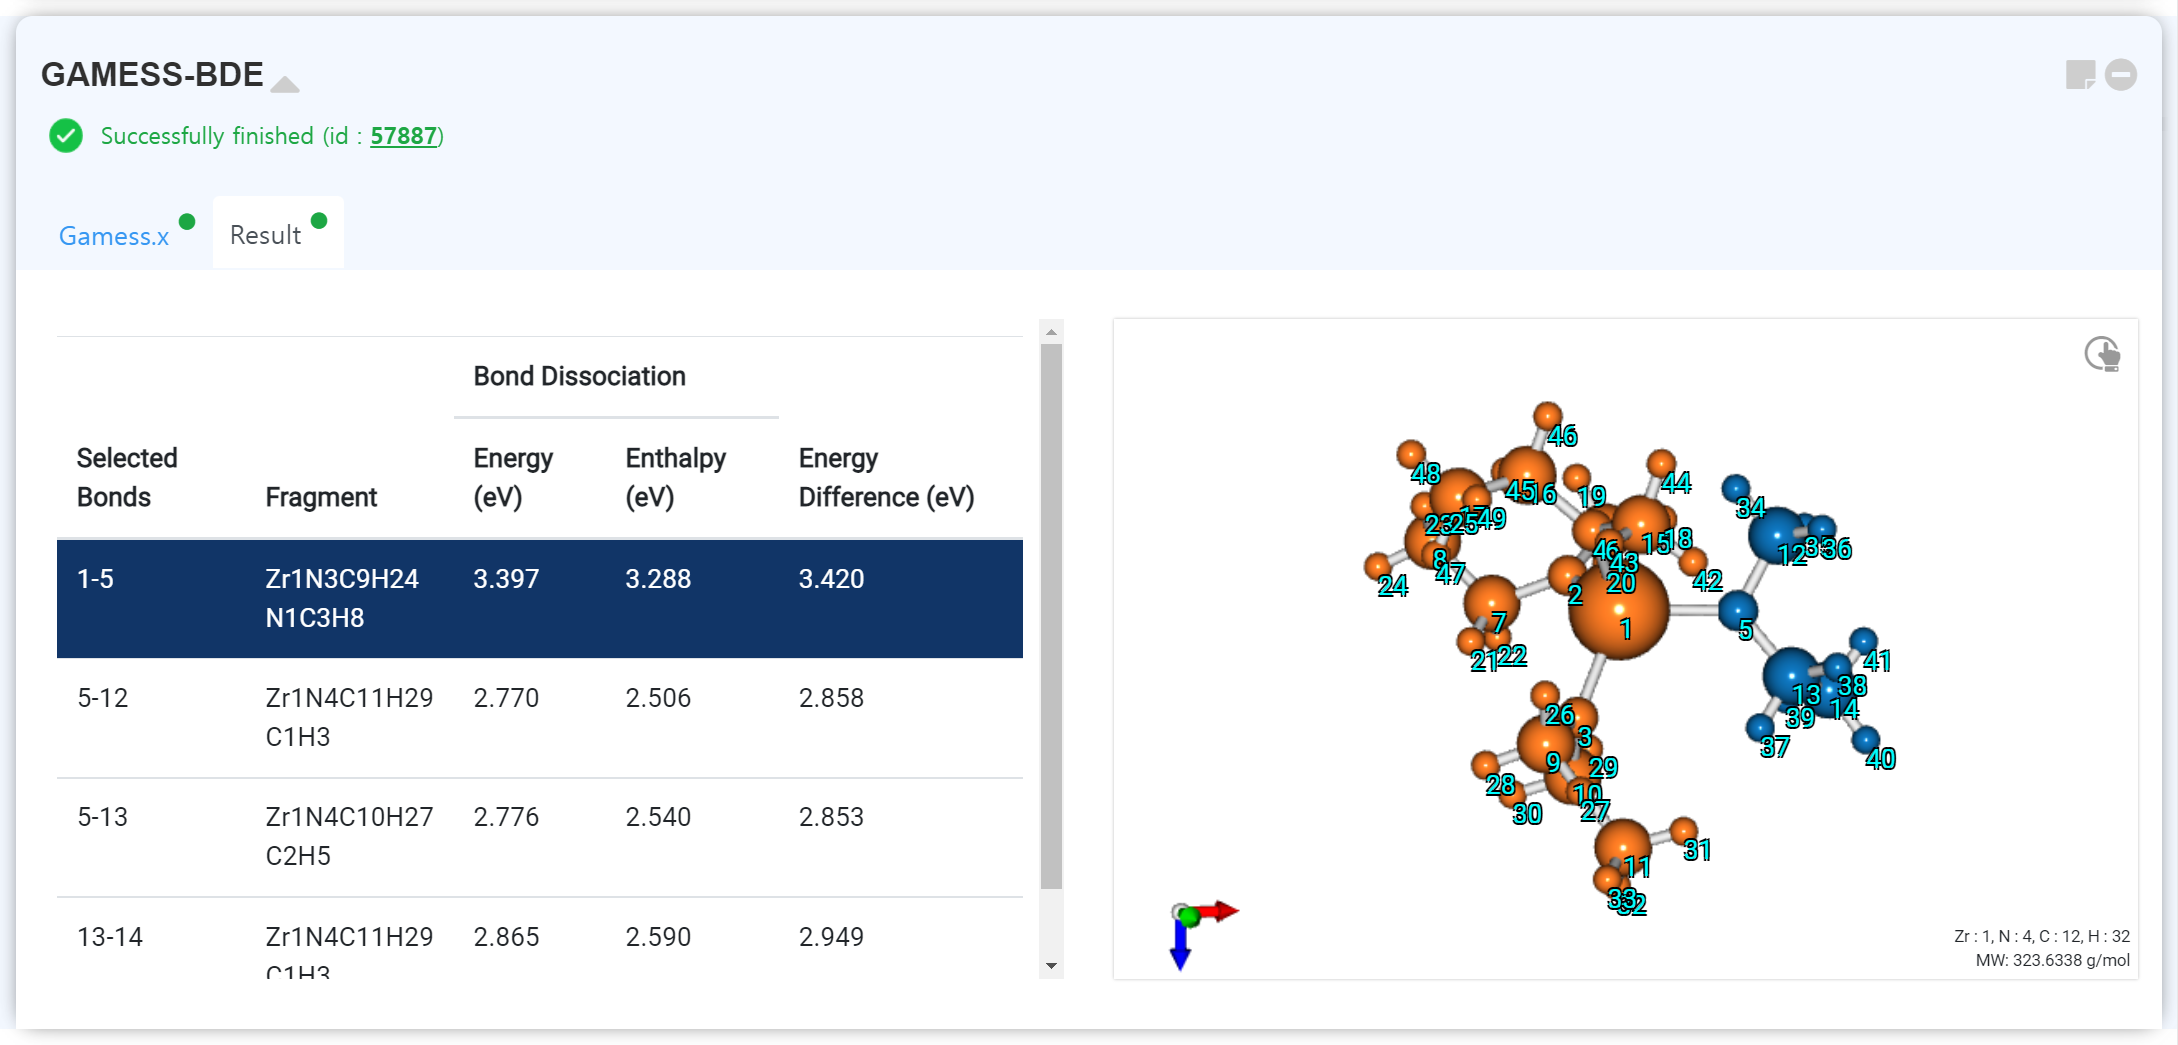The width and height of the screenshot is (2178, 1045).
Task: Click the Energy (eV) column header
Action: [x=513, y=477]
